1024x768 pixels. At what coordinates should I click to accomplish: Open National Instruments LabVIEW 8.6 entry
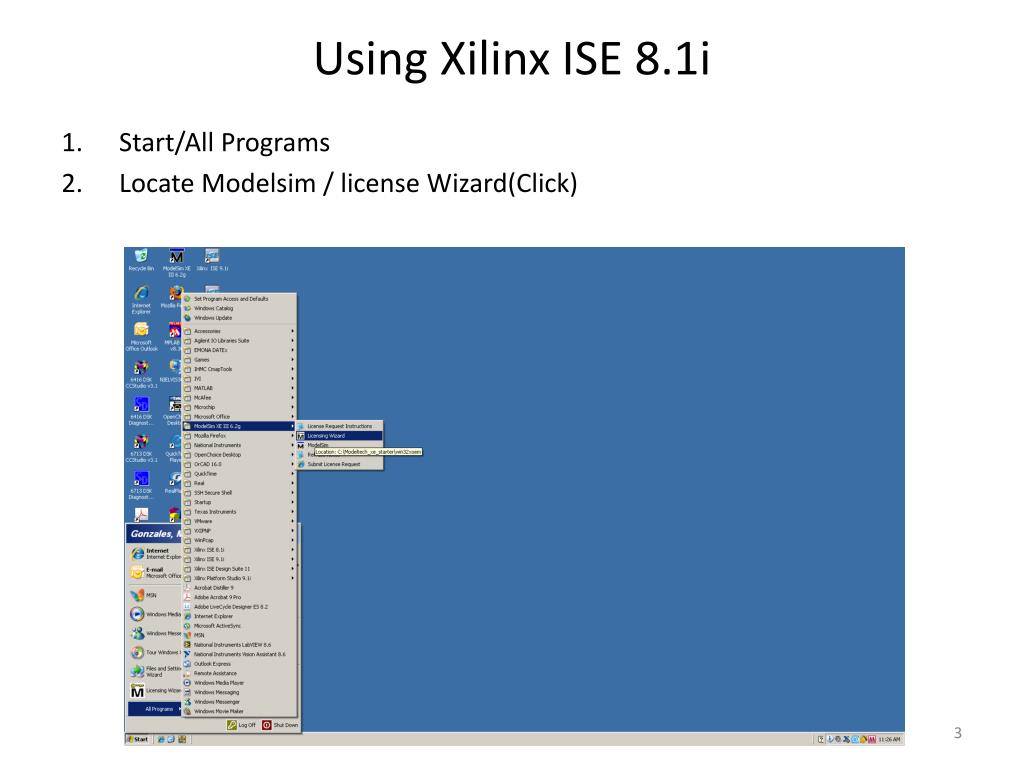tap(240, 645)
